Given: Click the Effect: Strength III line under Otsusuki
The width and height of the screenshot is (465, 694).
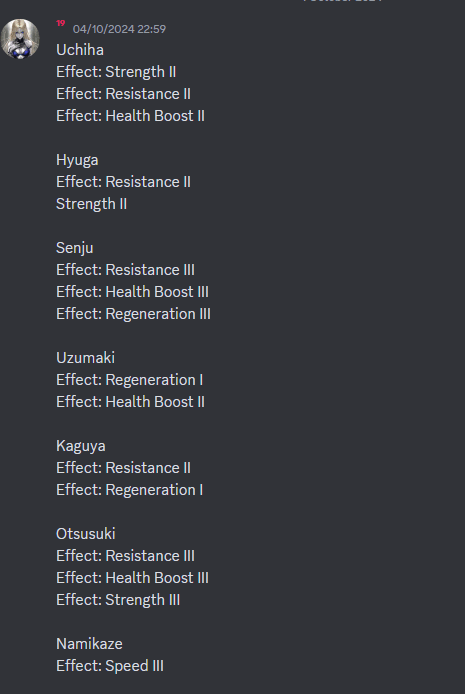Looking at the screenshot, I should (x=118, y=600).
